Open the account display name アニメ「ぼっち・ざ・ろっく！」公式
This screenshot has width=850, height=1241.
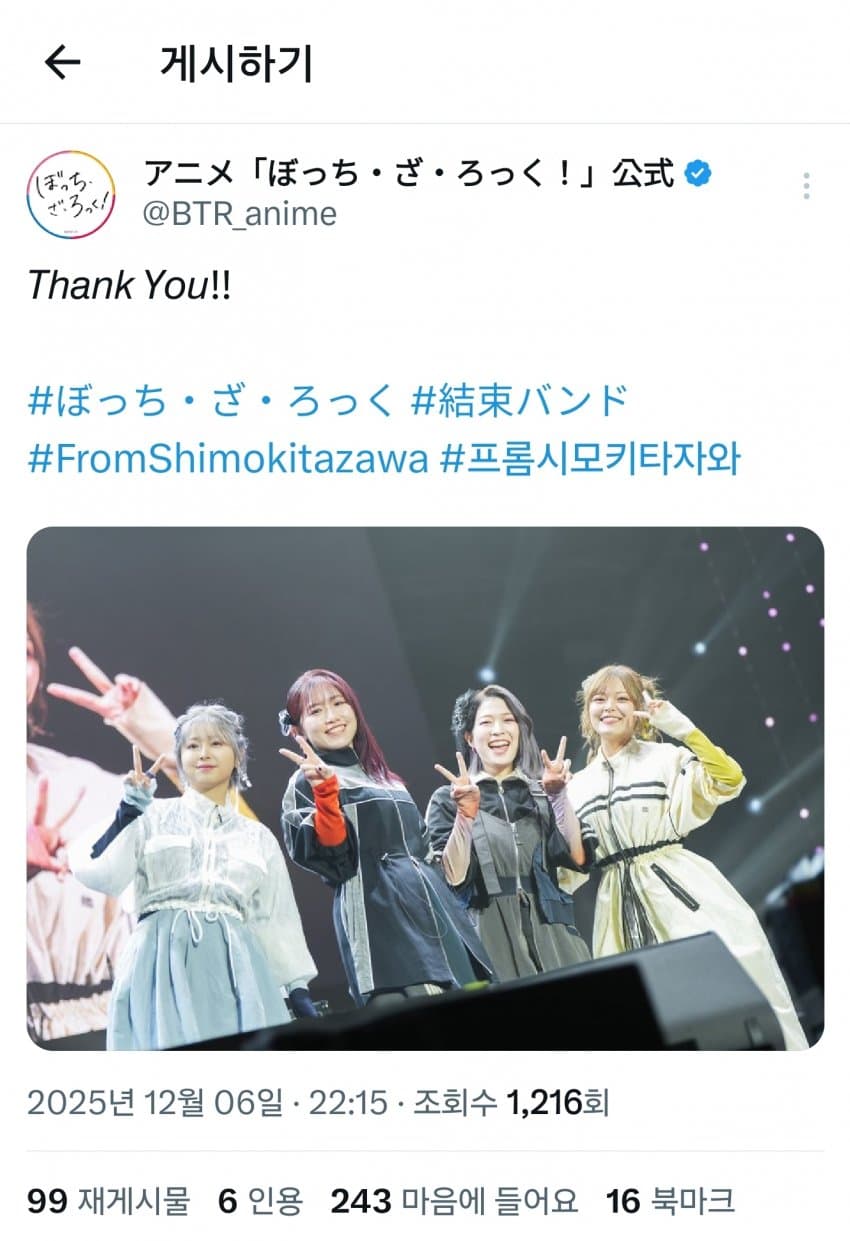409,173
